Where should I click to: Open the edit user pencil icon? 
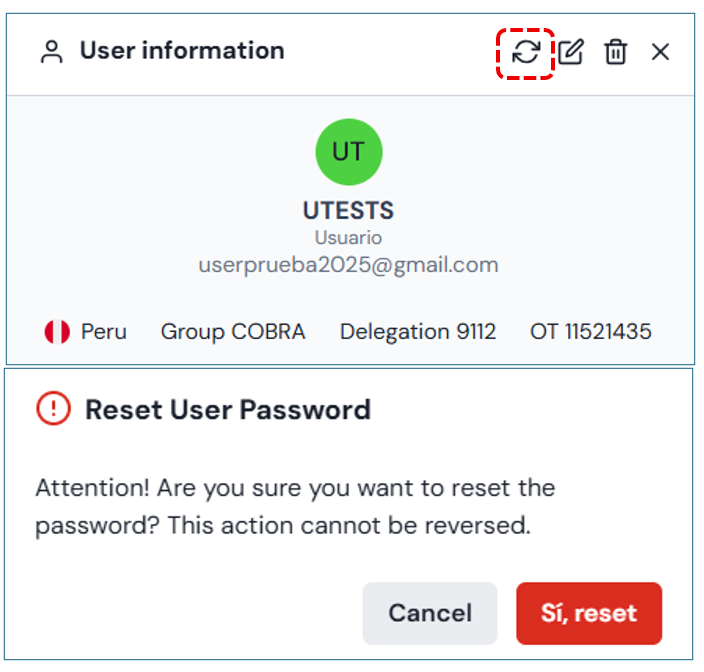pos(570,52)
